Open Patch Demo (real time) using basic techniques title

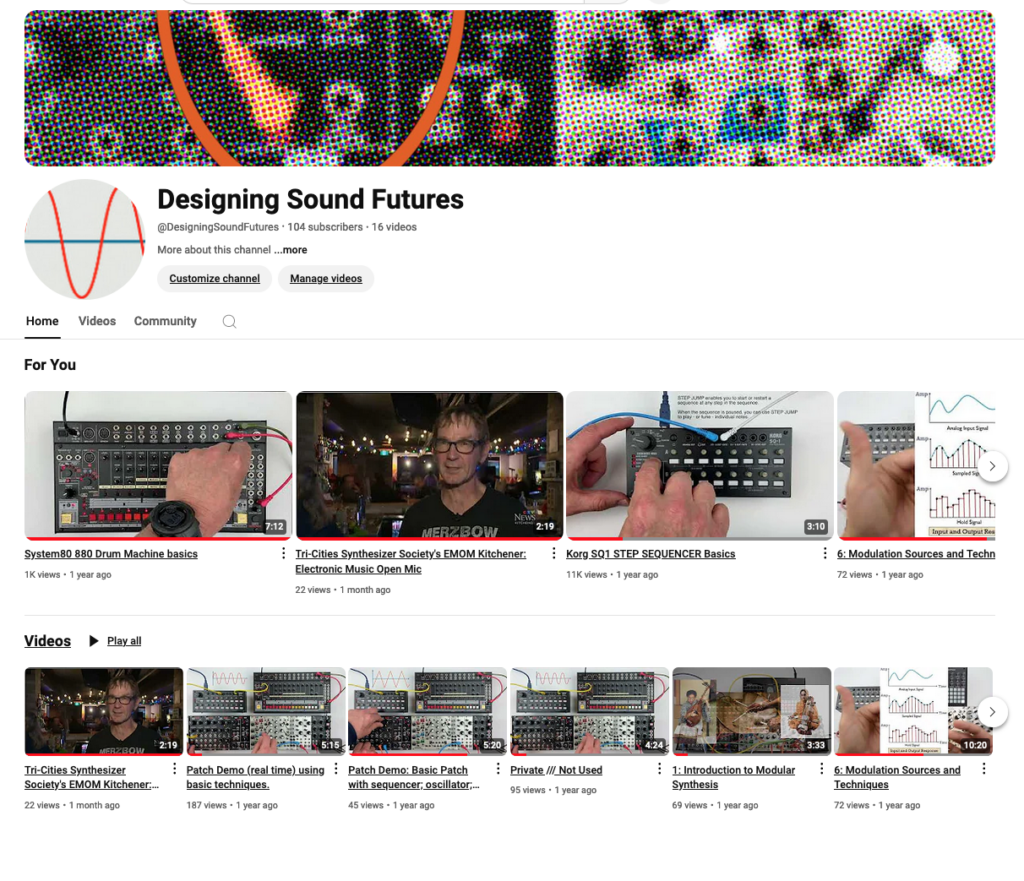(255, 777)
